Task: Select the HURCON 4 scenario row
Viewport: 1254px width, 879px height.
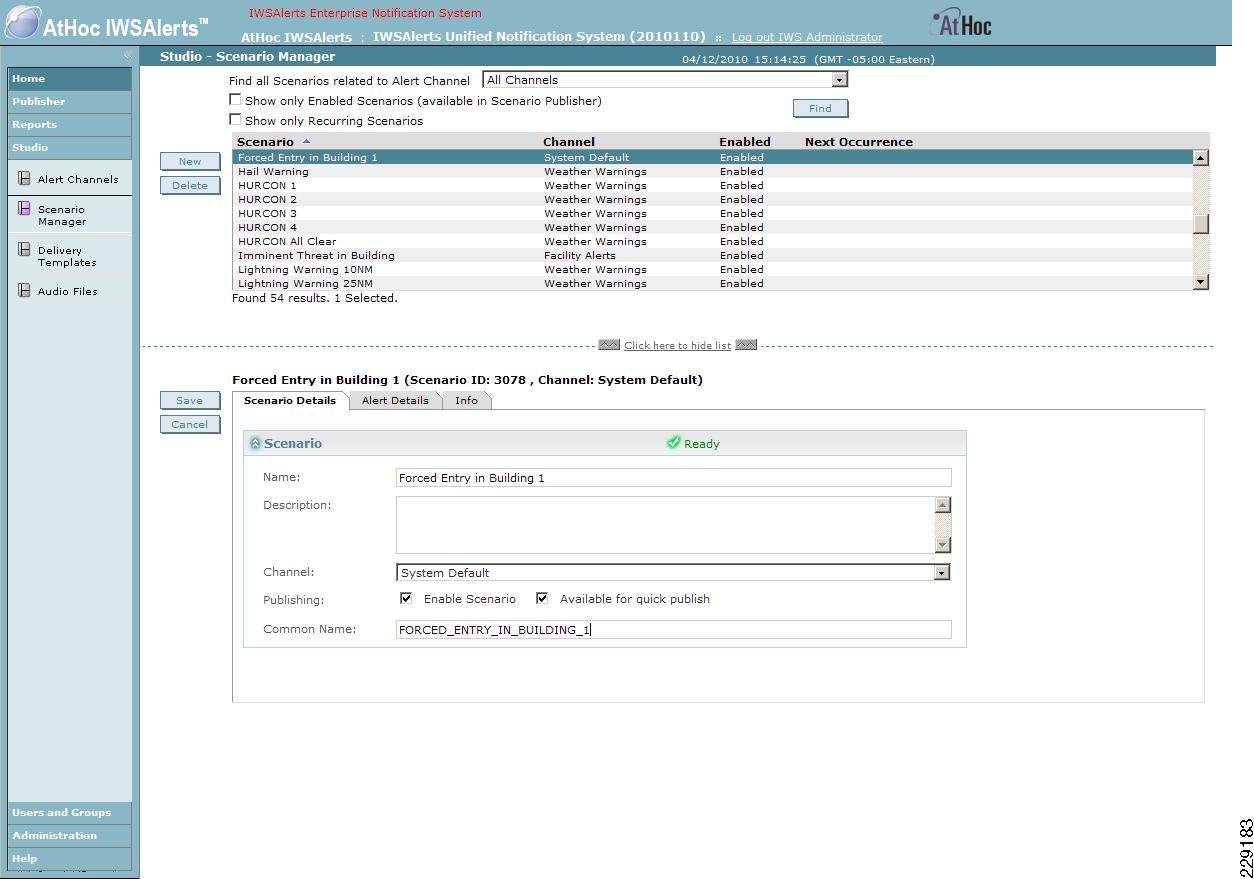Action: (x=713, y=227)
